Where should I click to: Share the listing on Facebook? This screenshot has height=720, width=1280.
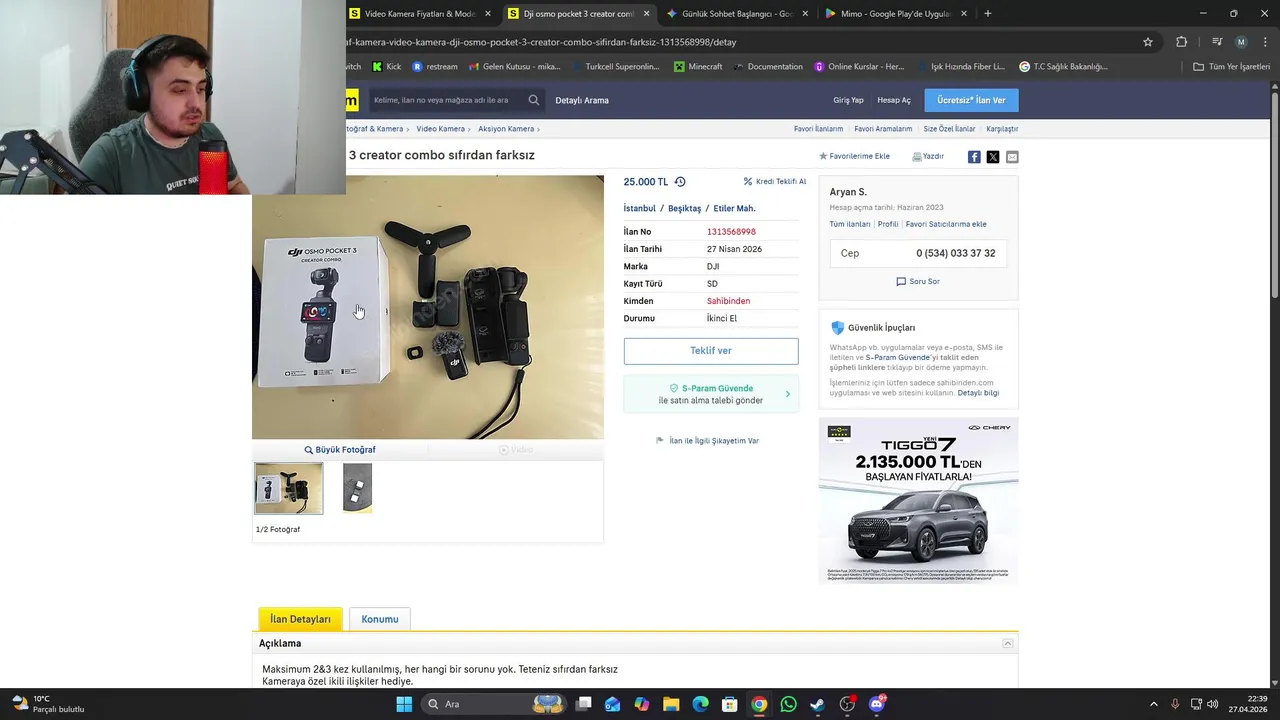(x=974, y=157)
